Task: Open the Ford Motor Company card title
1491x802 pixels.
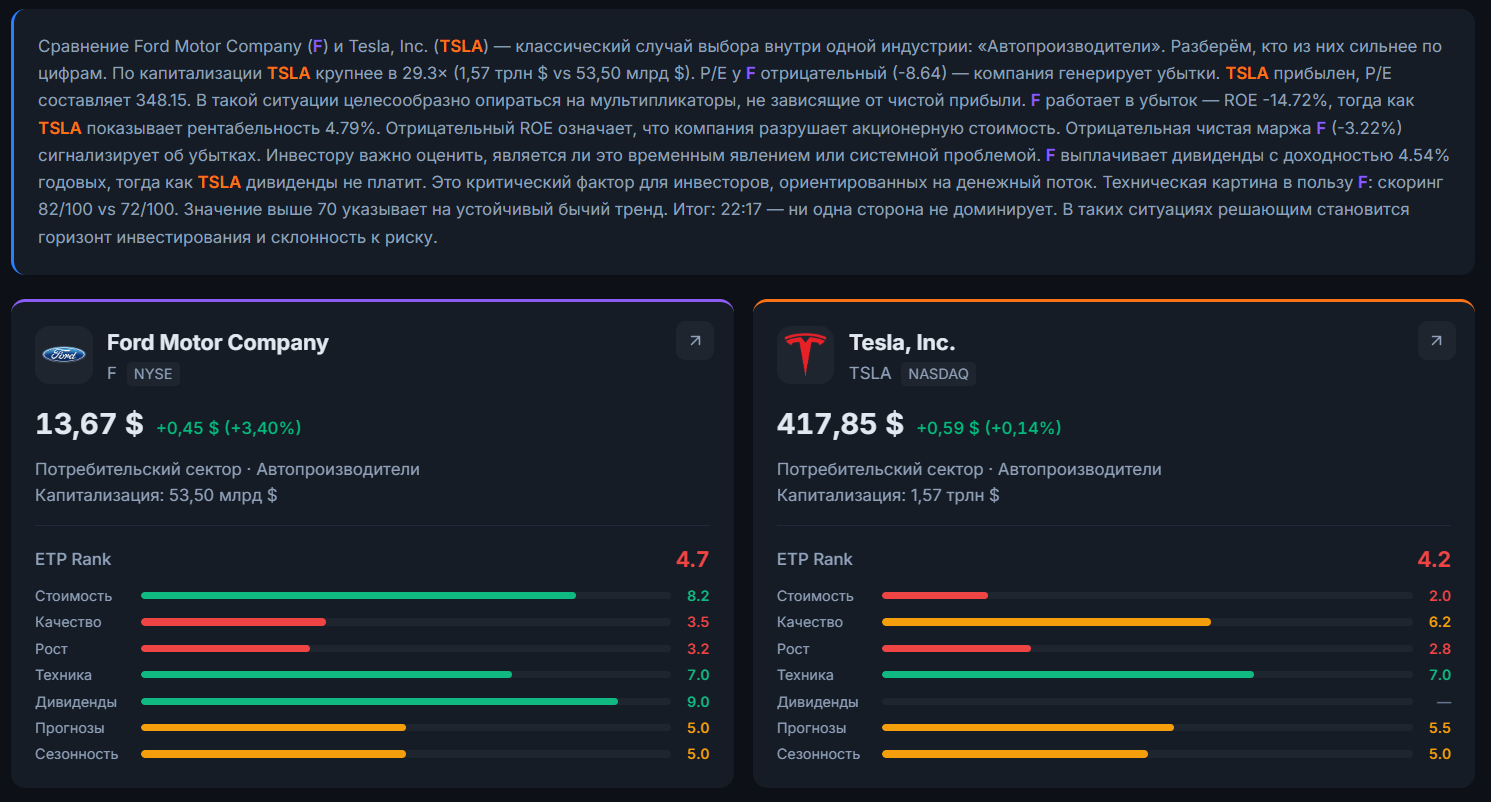Action: 218,342
